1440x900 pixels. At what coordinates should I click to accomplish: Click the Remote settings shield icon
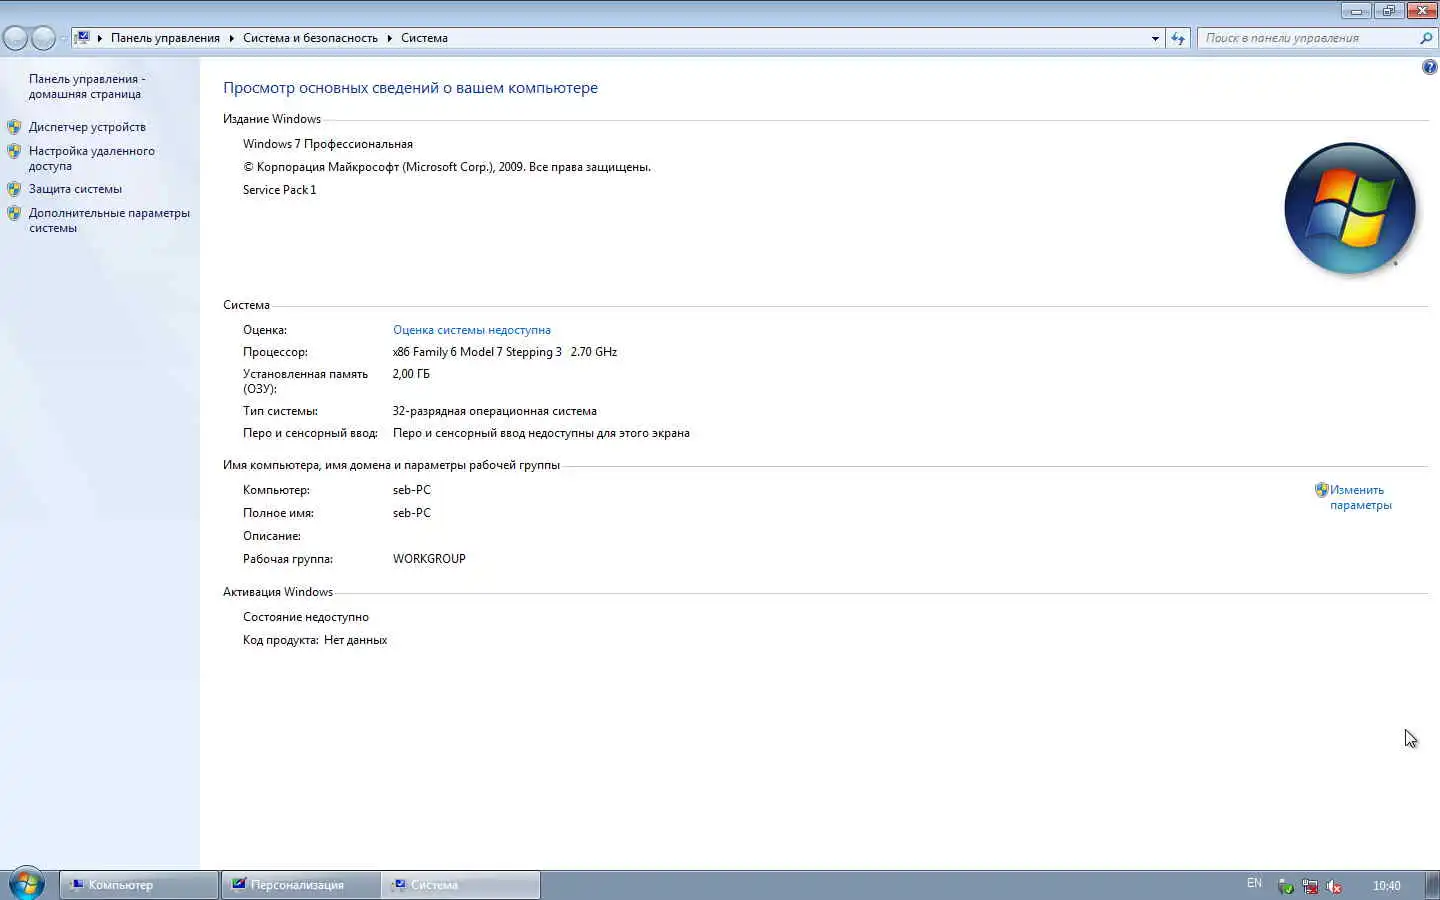tap(14, 151)
